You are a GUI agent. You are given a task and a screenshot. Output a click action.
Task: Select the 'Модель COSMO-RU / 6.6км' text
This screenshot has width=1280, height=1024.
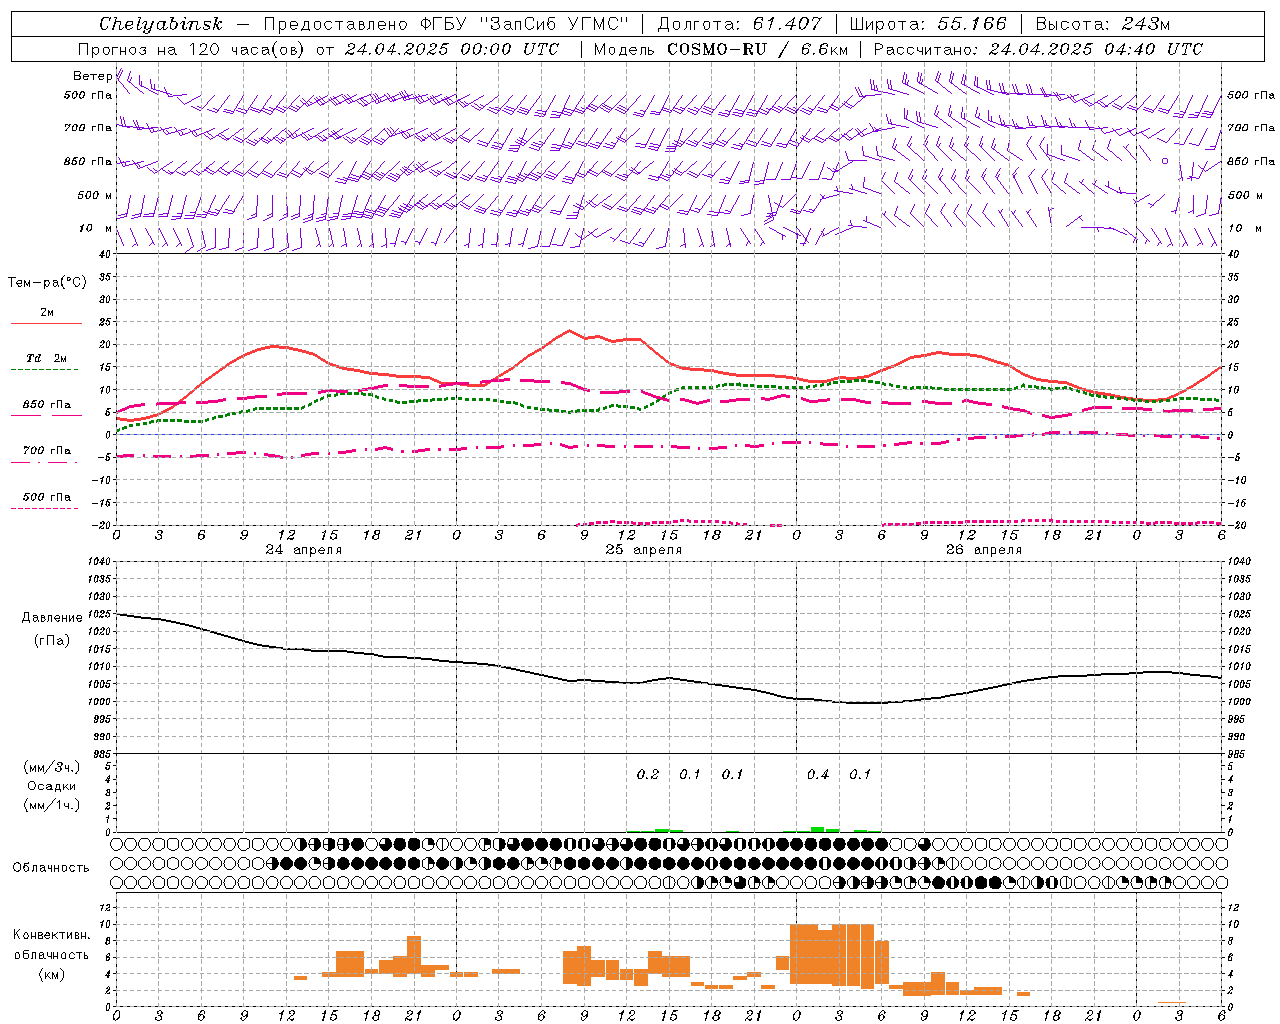coord(719,49)
